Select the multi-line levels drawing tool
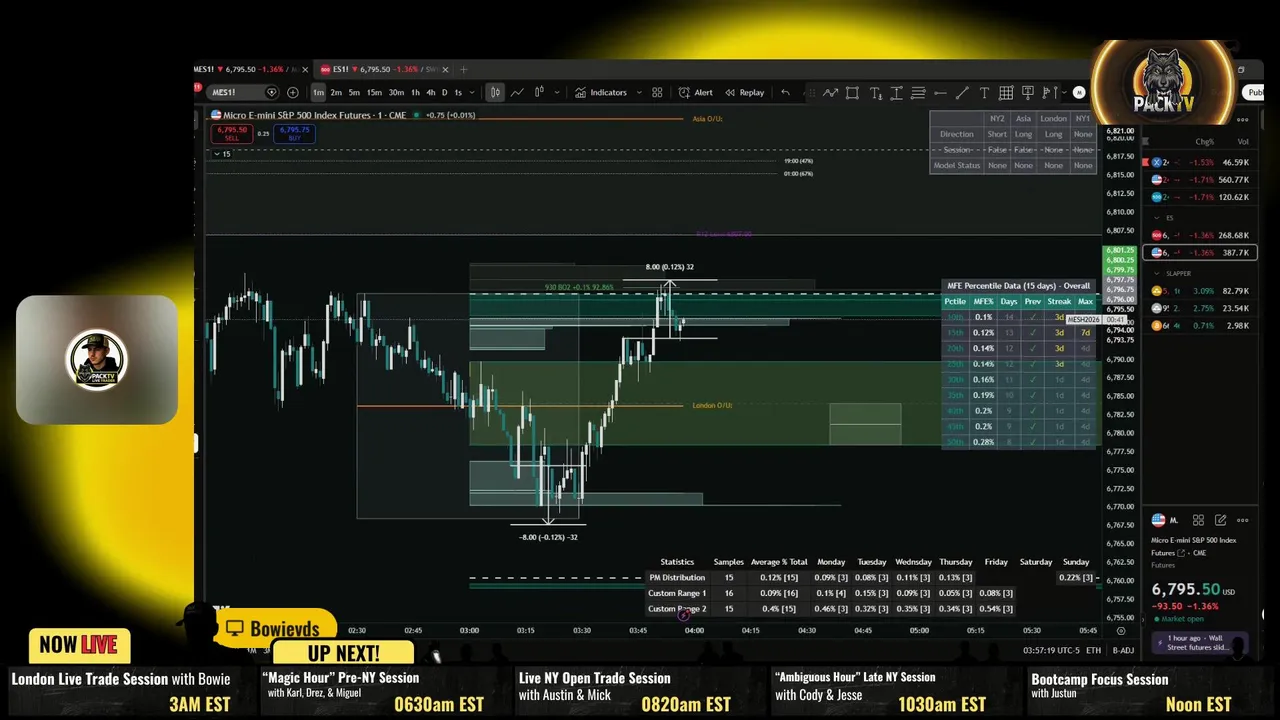The image size is (1280, 720). coord(918,92)
